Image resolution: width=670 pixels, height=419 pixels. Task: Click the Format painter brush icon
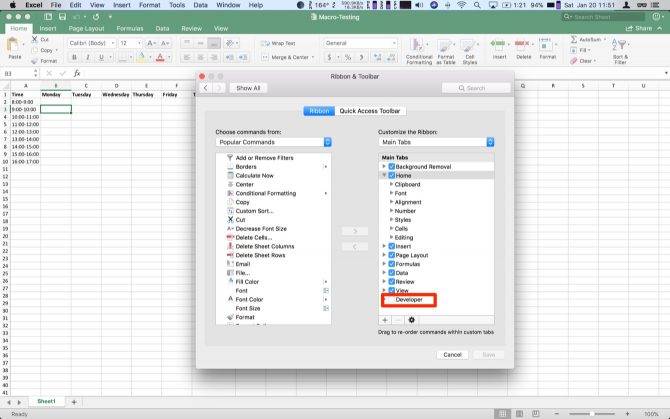35,61
